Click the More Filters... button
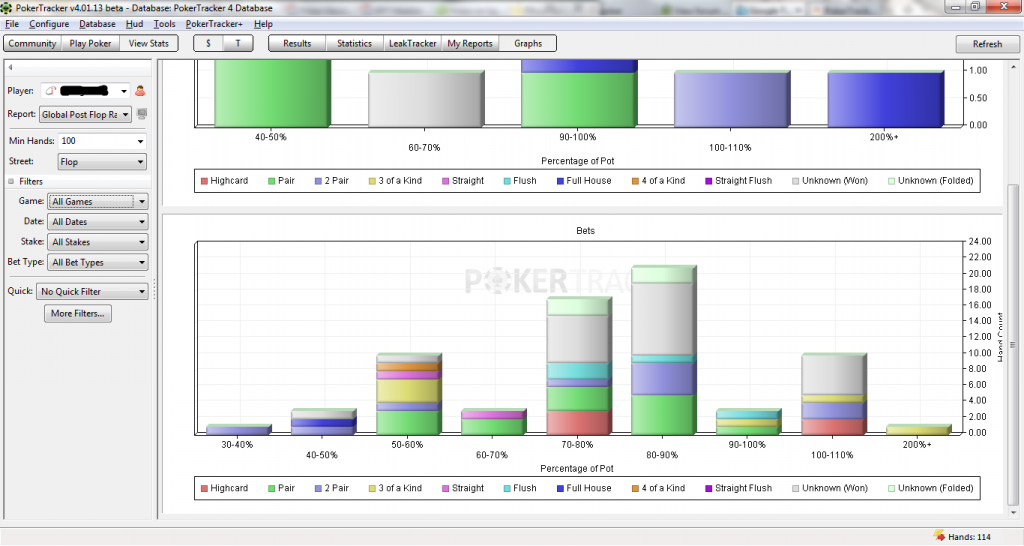 78,313
